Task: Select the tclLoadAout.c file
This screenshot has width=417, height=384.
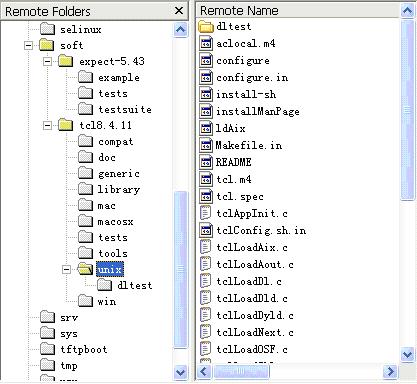Action: 255,264
